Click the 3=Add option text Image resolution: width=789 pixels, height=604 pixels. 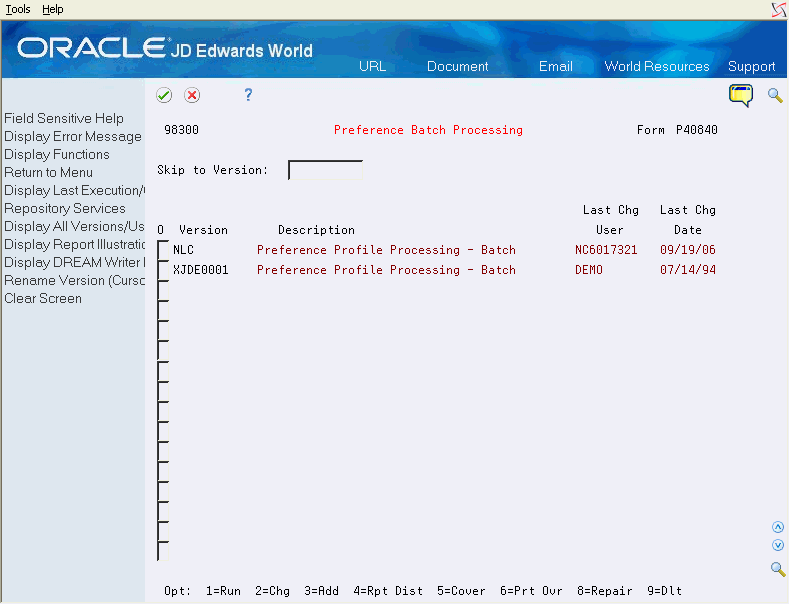(321, 591)
